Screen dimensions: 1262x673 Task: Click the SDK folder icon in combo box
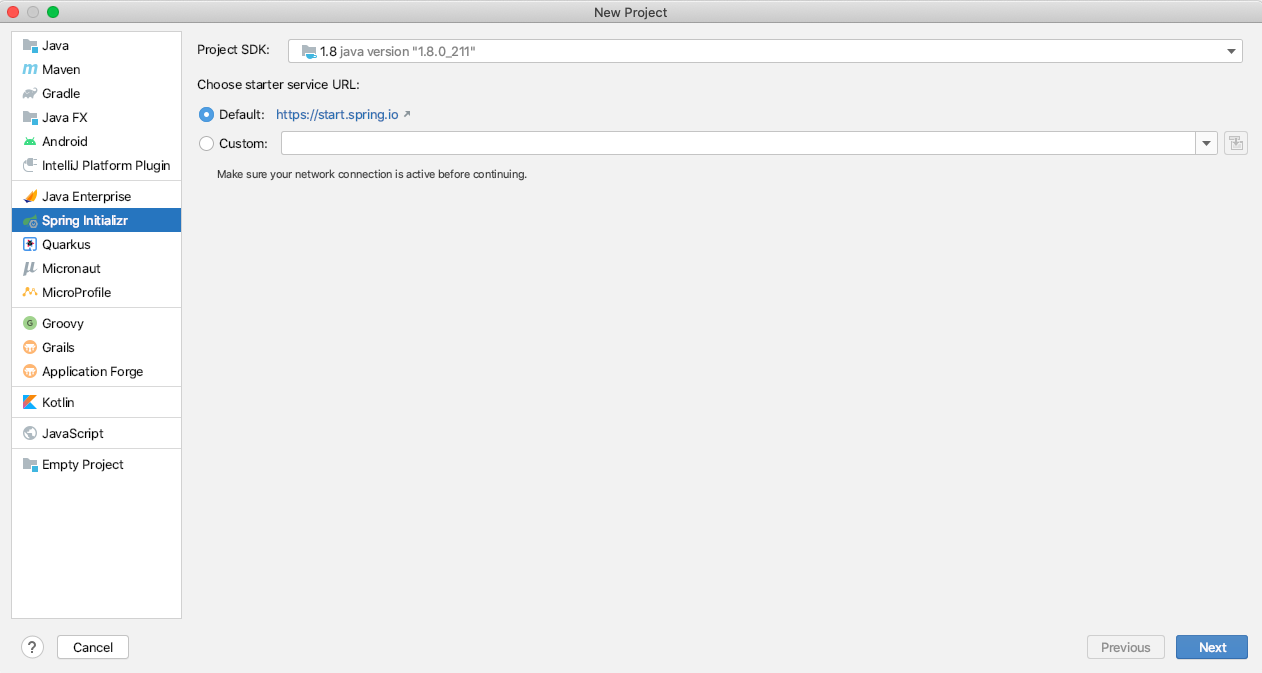coord(308,51)
